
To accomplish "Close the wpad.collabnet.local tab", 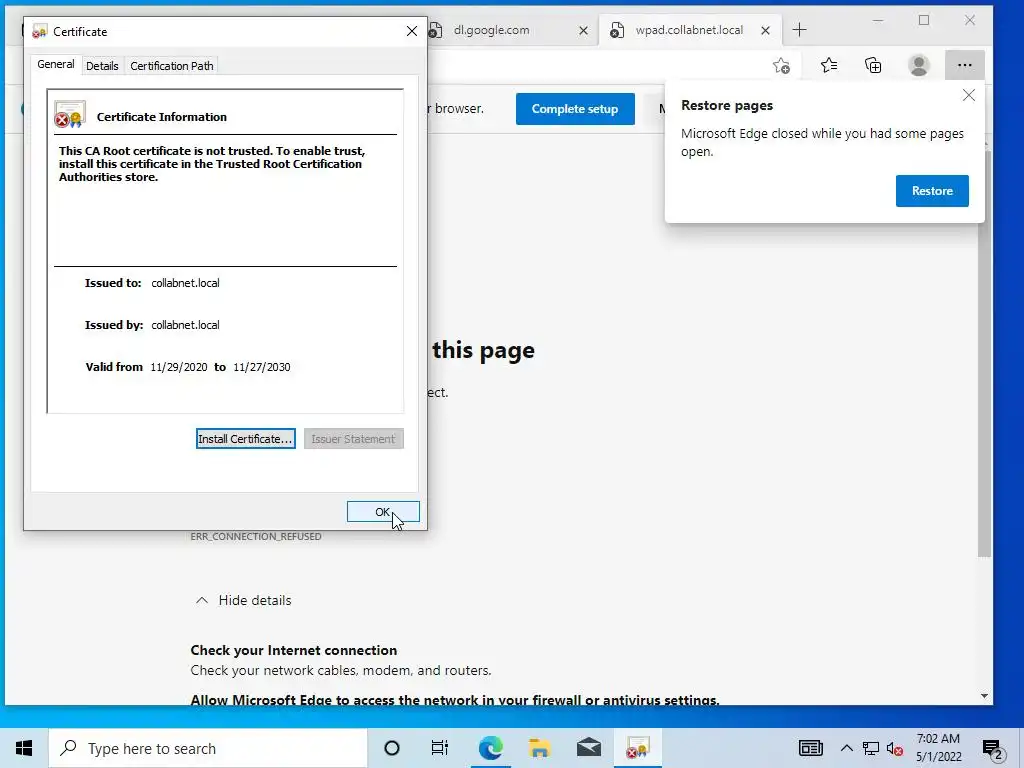I will [x=765, y=30].
